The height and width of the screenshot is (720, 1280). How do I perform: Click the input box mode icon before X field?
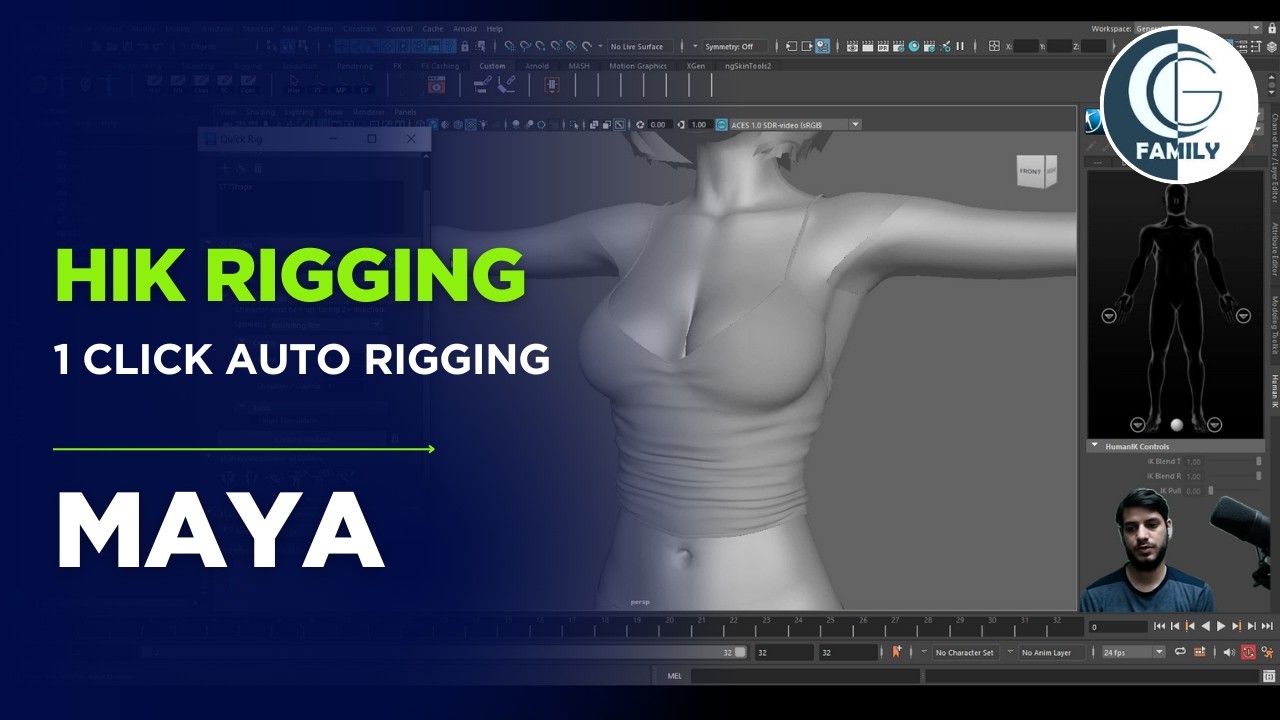994,46
